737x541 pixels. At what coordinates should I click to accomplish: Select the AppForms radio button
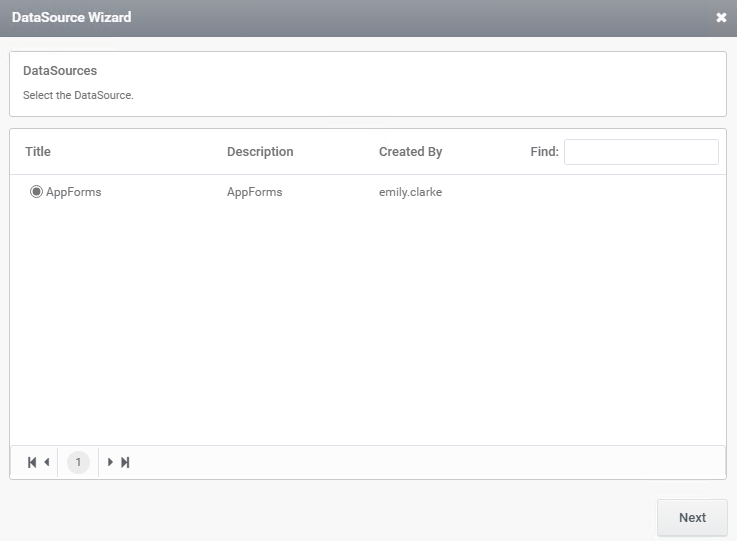(36, 192)
